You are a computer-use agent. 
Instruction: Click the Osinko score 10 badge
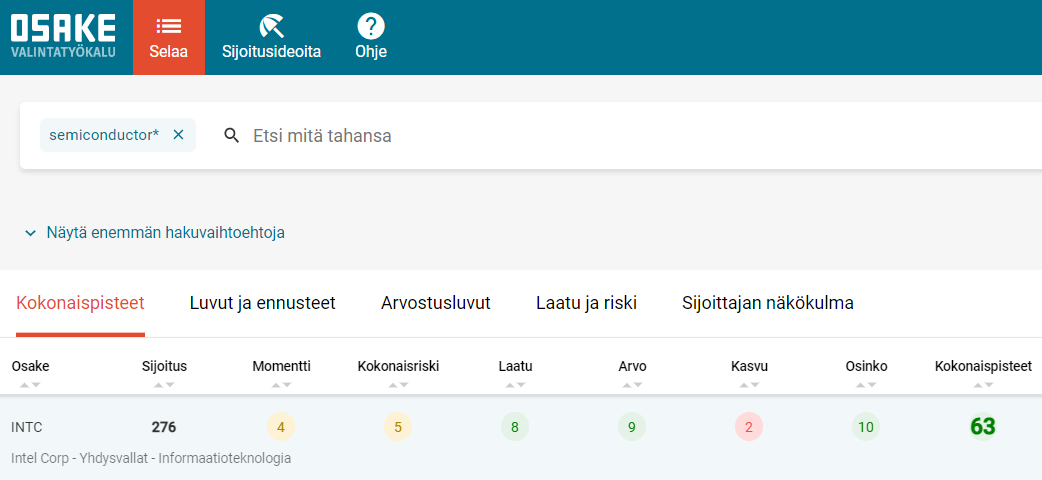tap(866, 427)
